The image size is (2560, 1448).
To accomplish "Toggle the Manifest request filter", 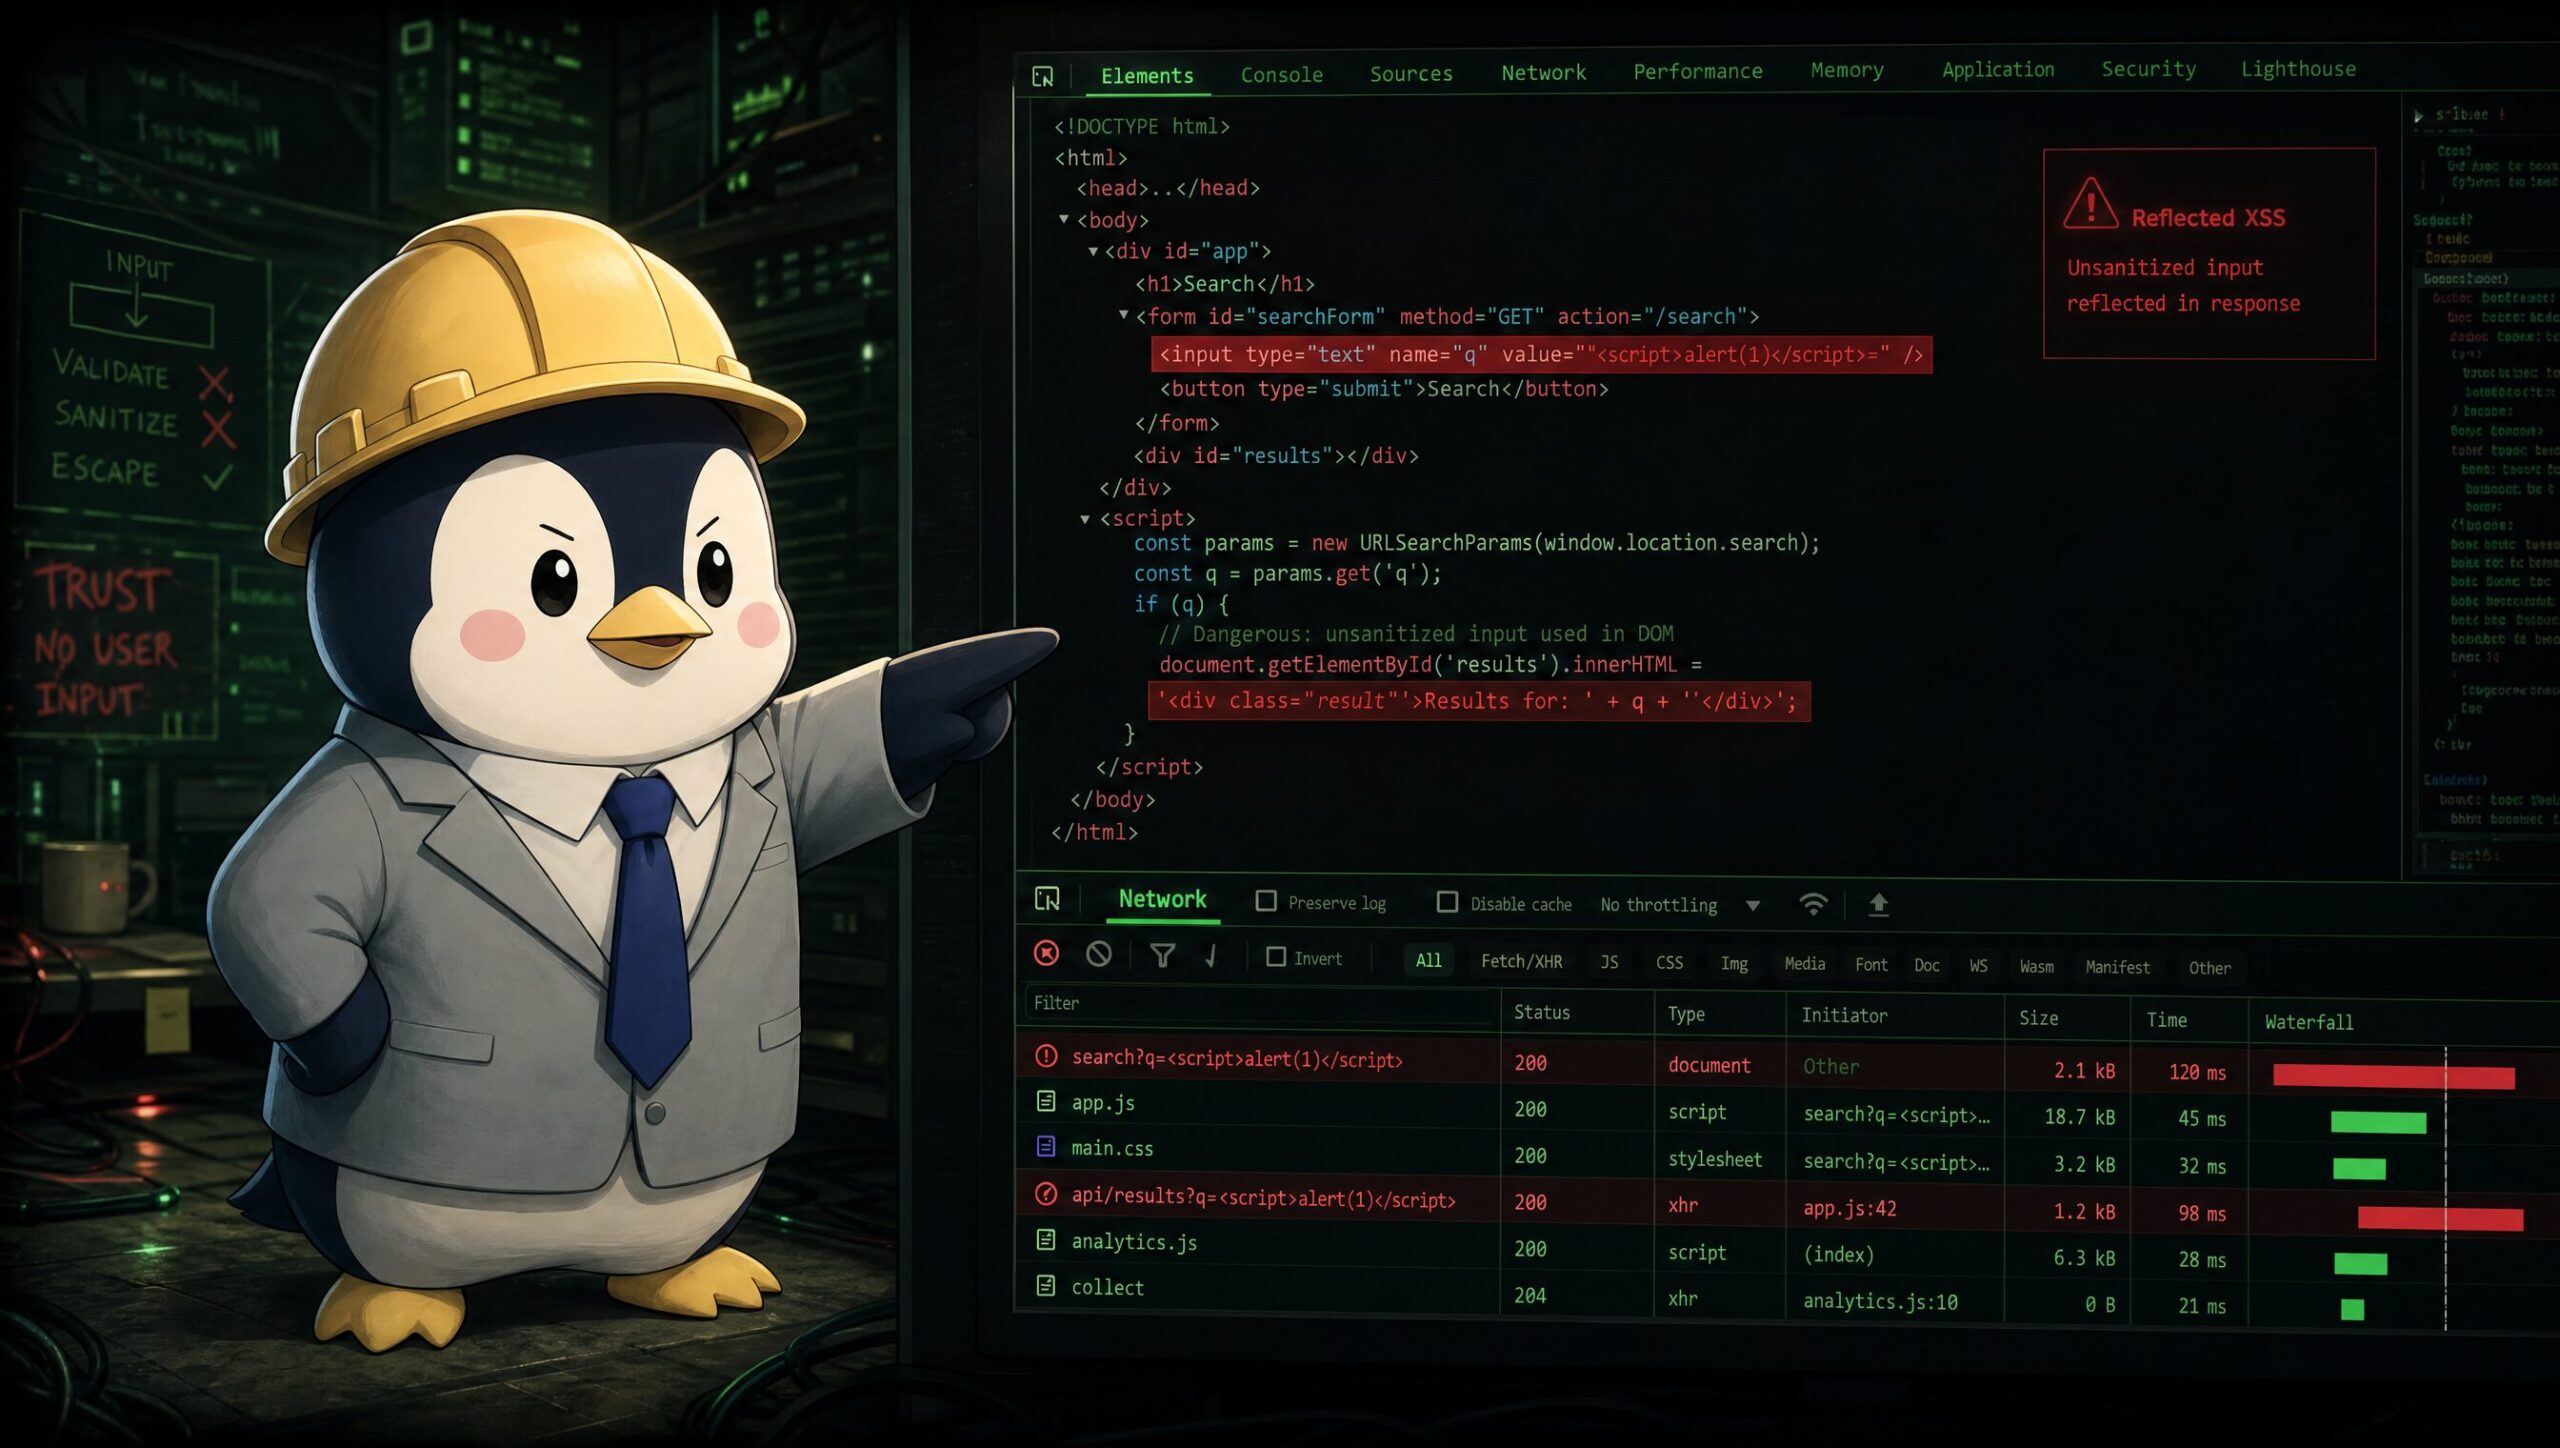I will (x=2117, y=968).
